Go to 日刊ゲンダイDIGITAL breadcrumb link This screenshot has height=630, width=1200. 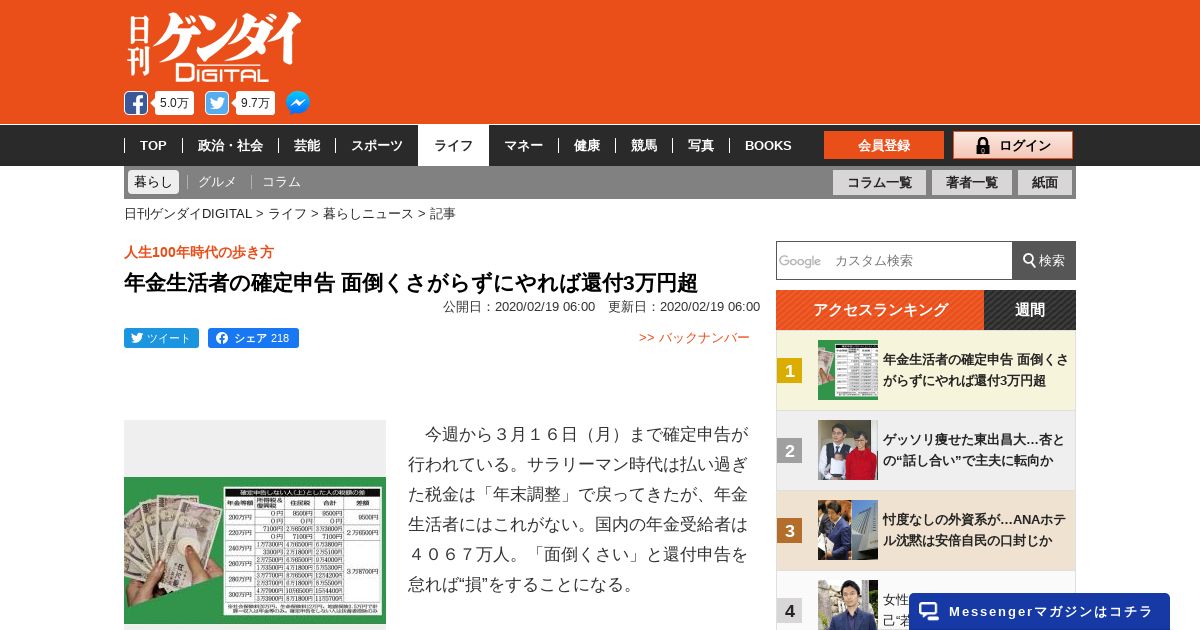pos(188,214)
